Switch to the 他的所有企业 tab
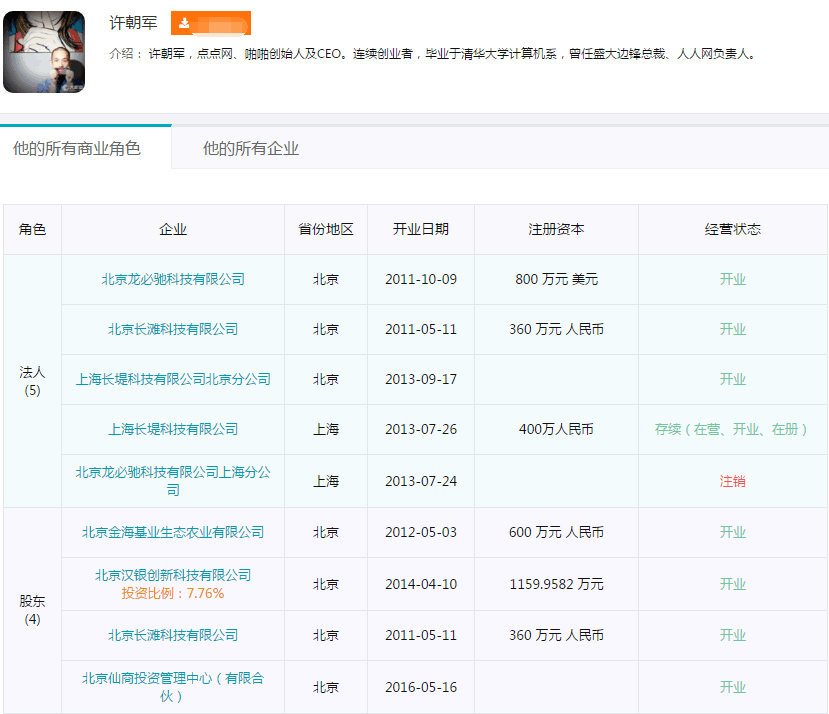 pos(251,149)
